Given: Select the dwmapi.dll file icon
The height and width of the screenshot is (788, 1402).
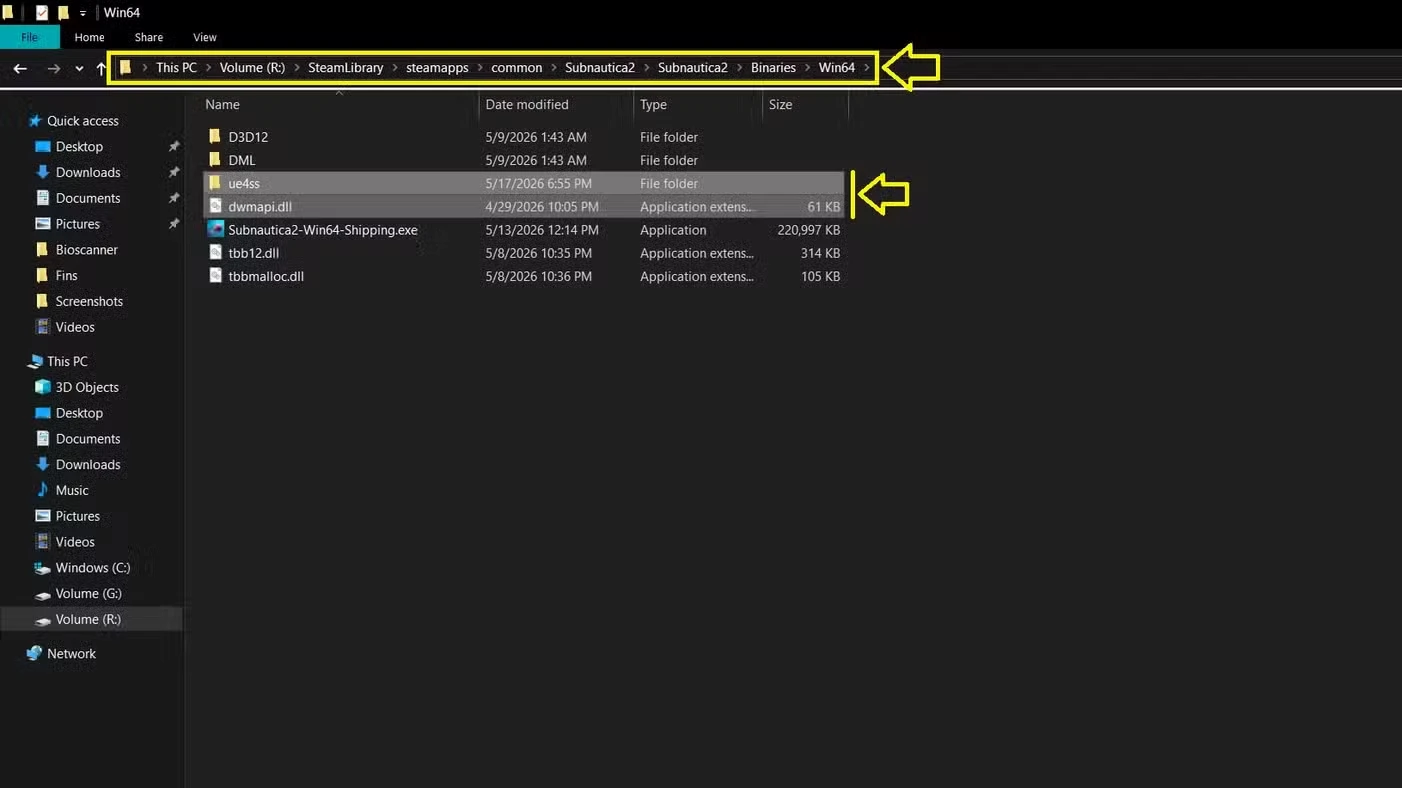Looking at the screenshot, I should tap(214, 206).
